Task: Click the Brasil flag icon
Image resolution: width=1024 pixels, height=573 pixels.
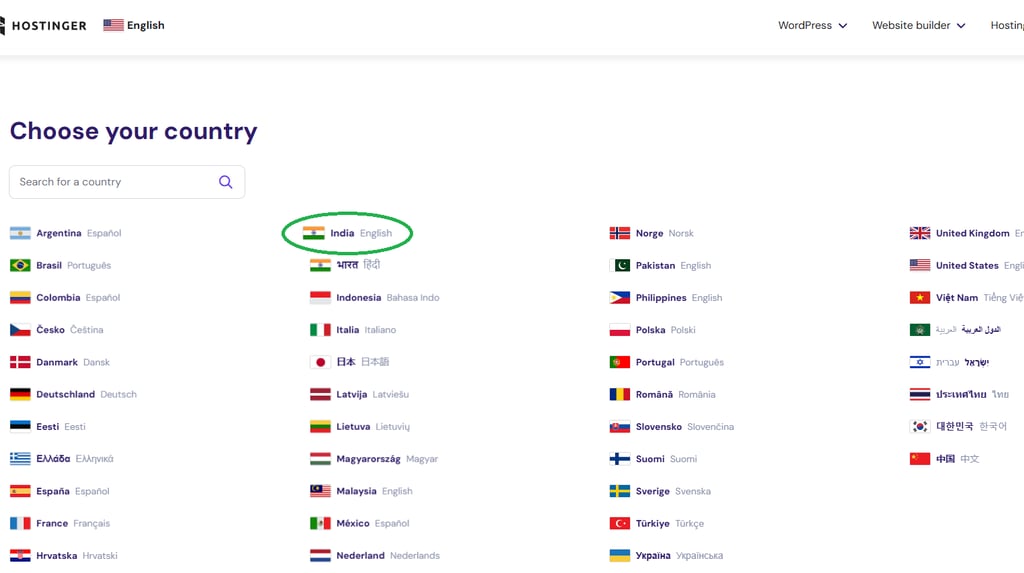Action: [x=20, y=265]
